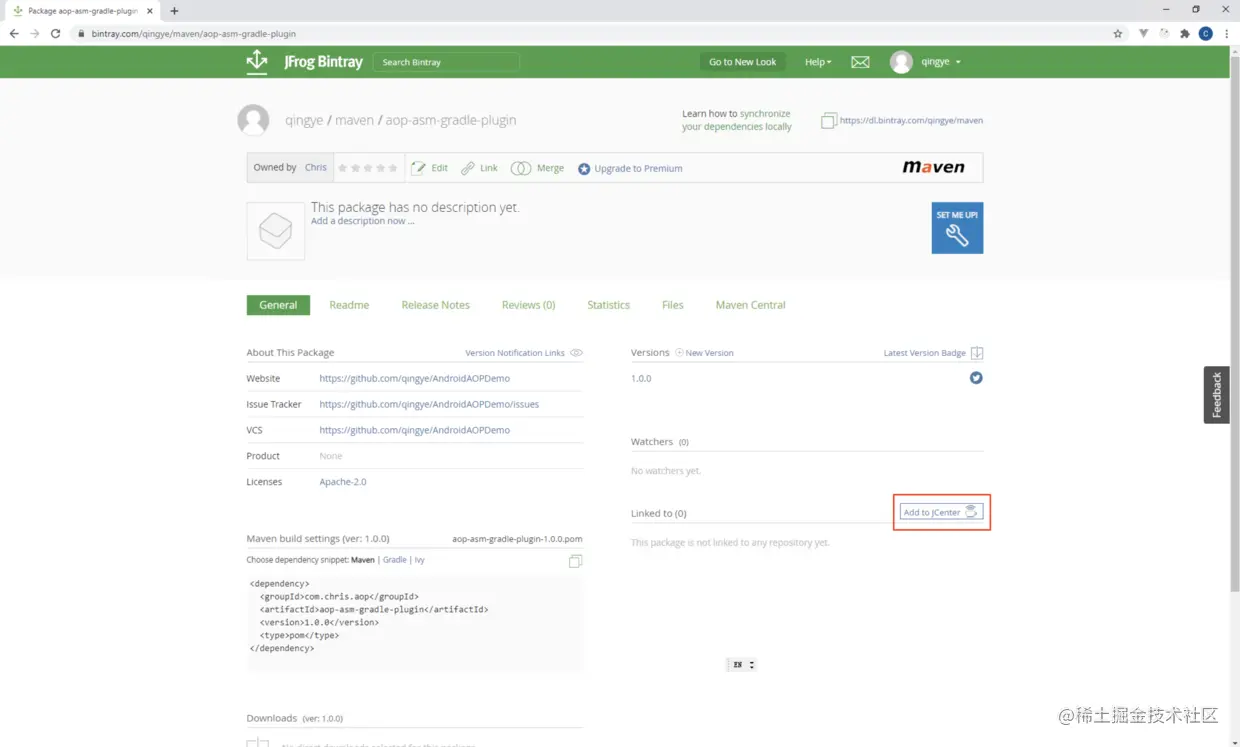Click the Latest Version Badge download icon

977,353
